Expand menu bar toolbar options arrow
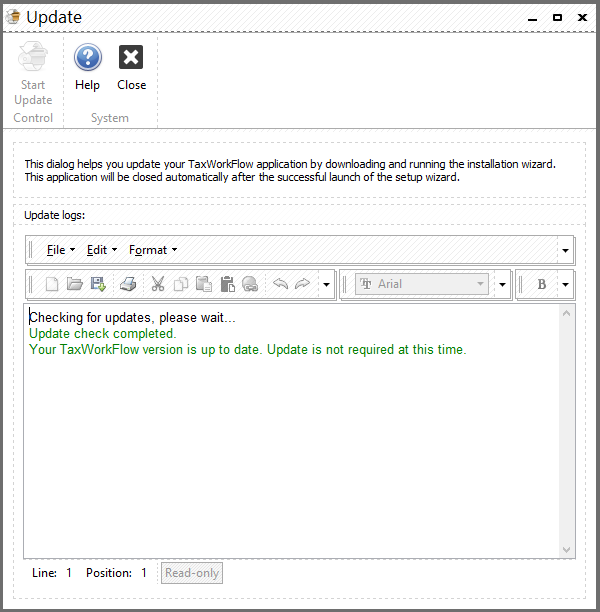This screenshot has height=612, width=600. [565, 250]
